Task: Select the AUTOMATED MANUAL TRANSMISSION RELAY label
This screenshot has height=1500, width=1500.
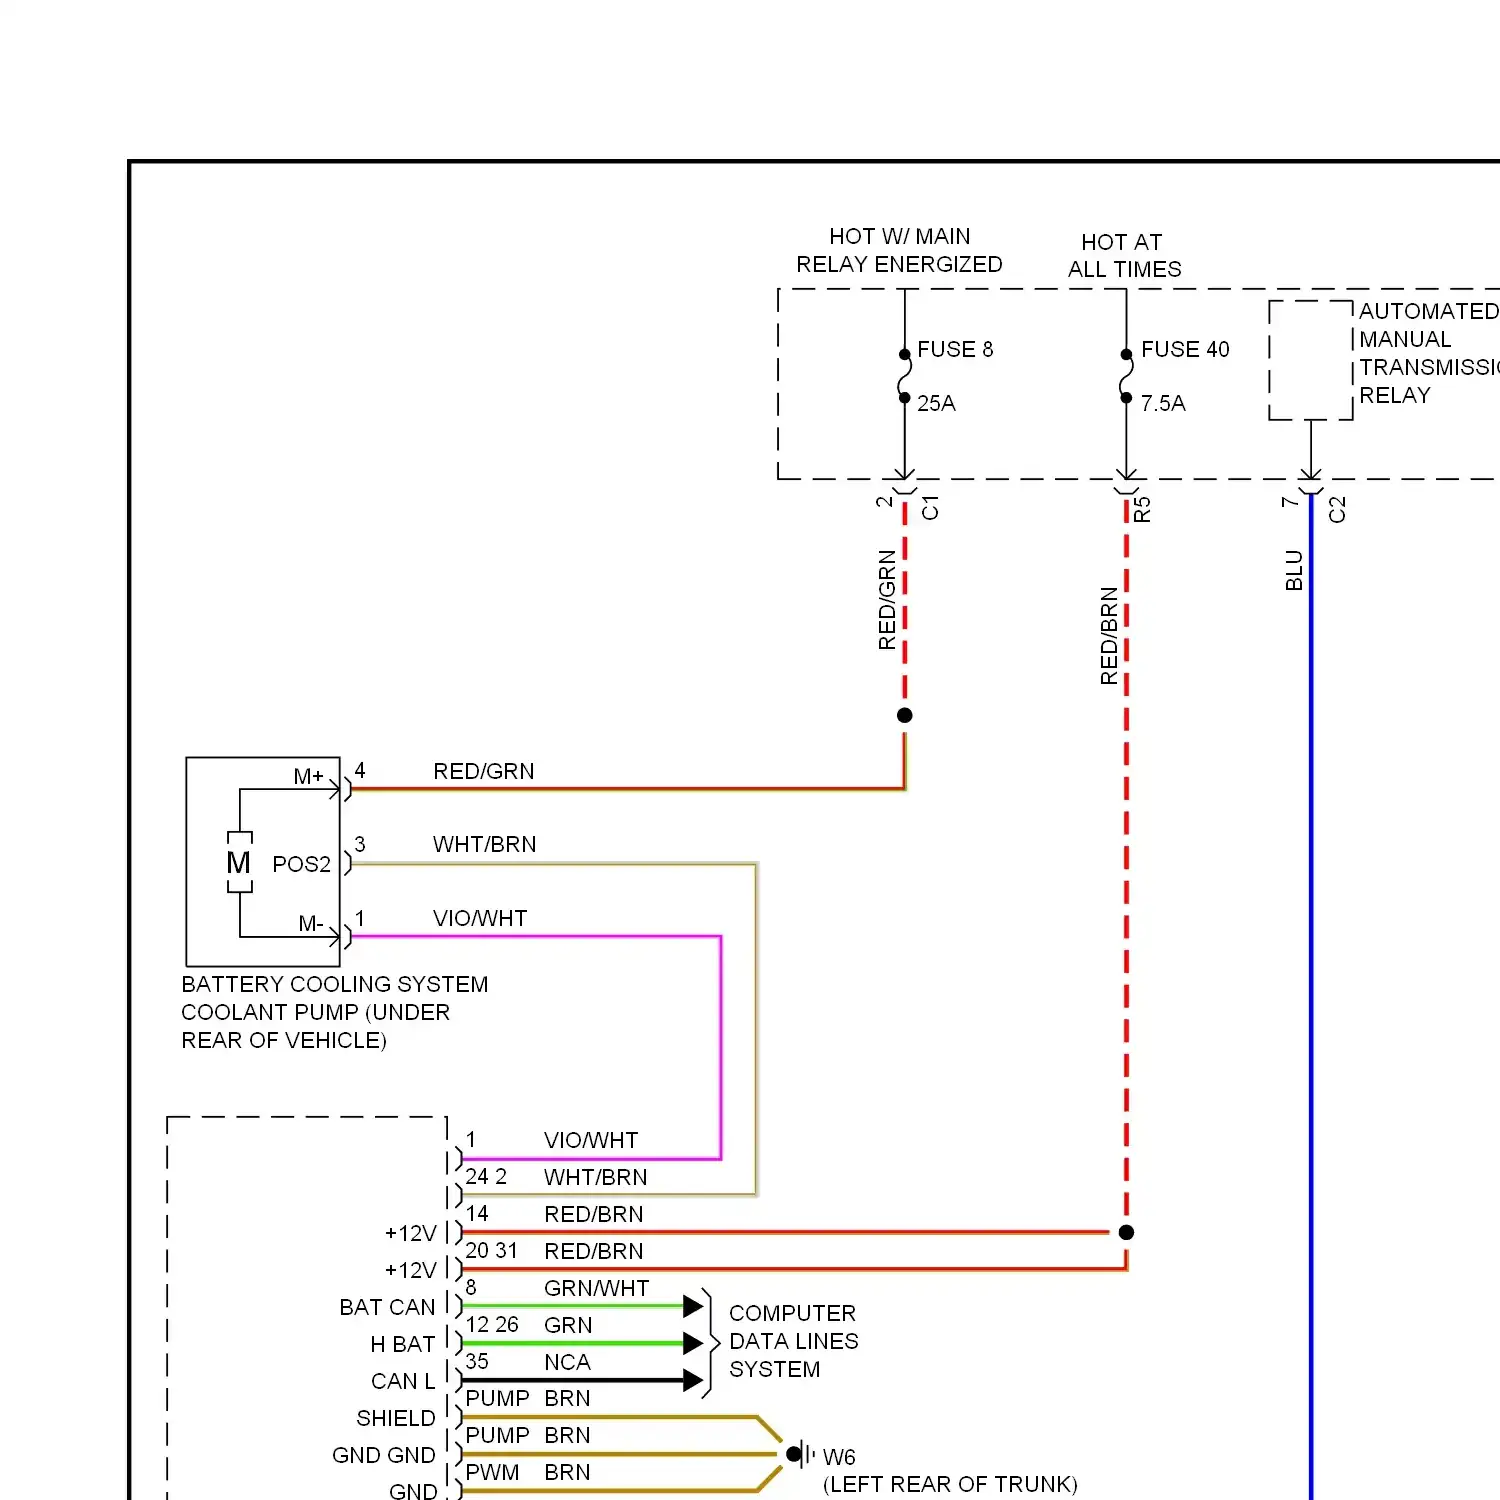Action: [1428, 353]
